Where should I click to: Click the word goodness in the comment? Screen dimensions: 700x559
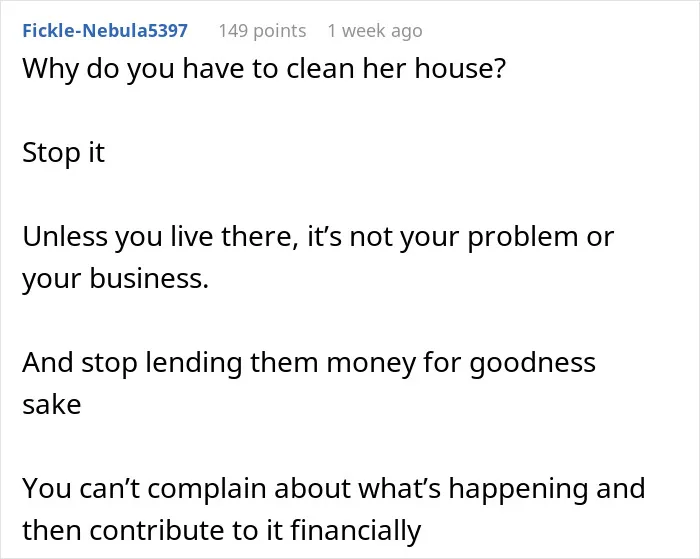(x=533, y=363)
